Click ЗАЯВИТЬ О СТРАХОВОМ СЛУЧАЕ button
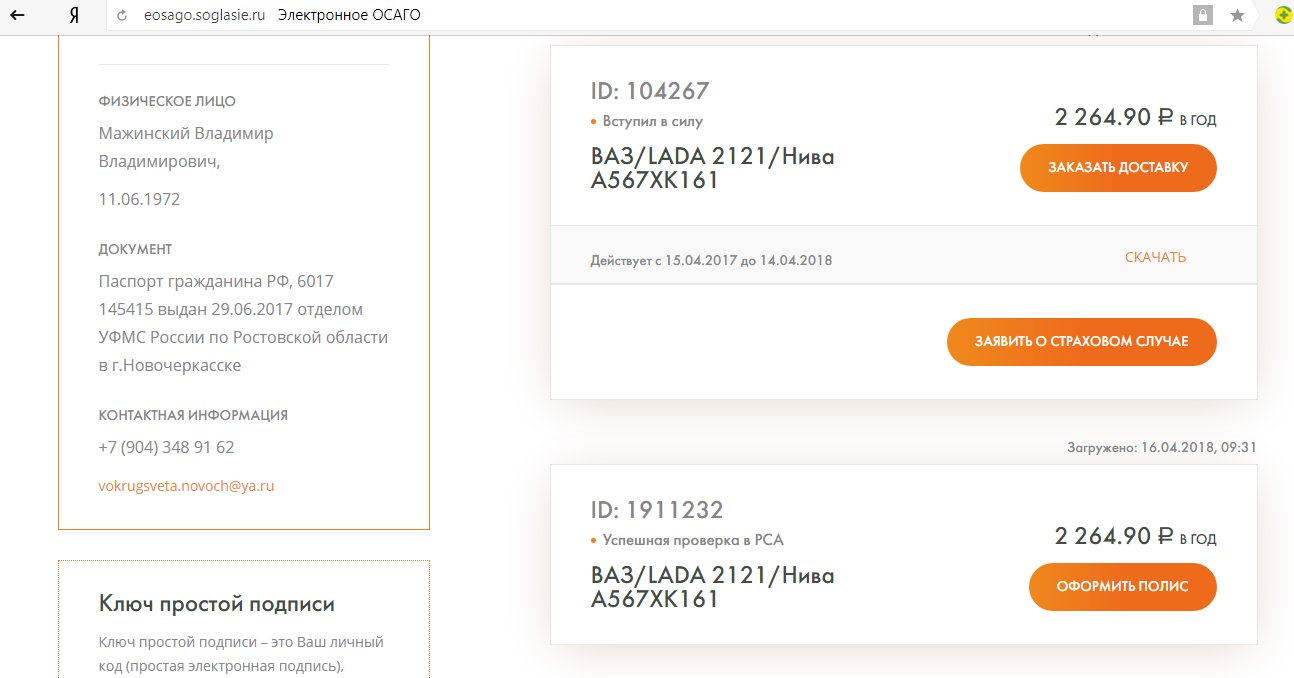This screenshot has height=678, width=1294. 1082,342
